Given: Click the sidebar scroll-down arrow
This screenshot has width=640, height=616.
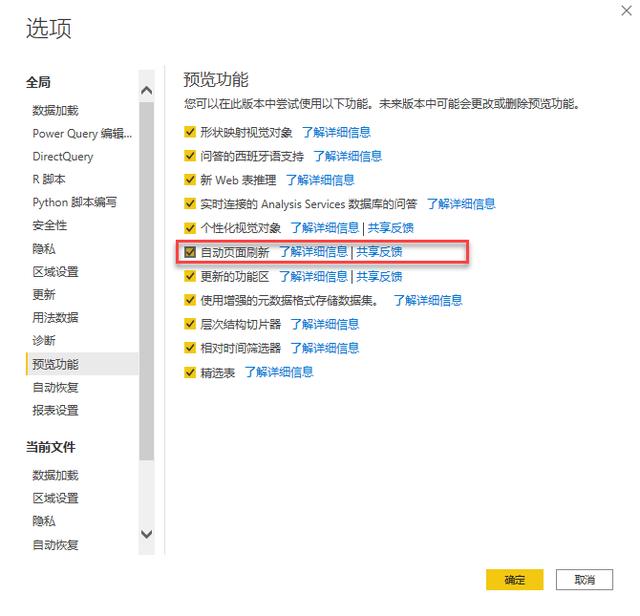Looking at the screenshot, I should 147,534.
